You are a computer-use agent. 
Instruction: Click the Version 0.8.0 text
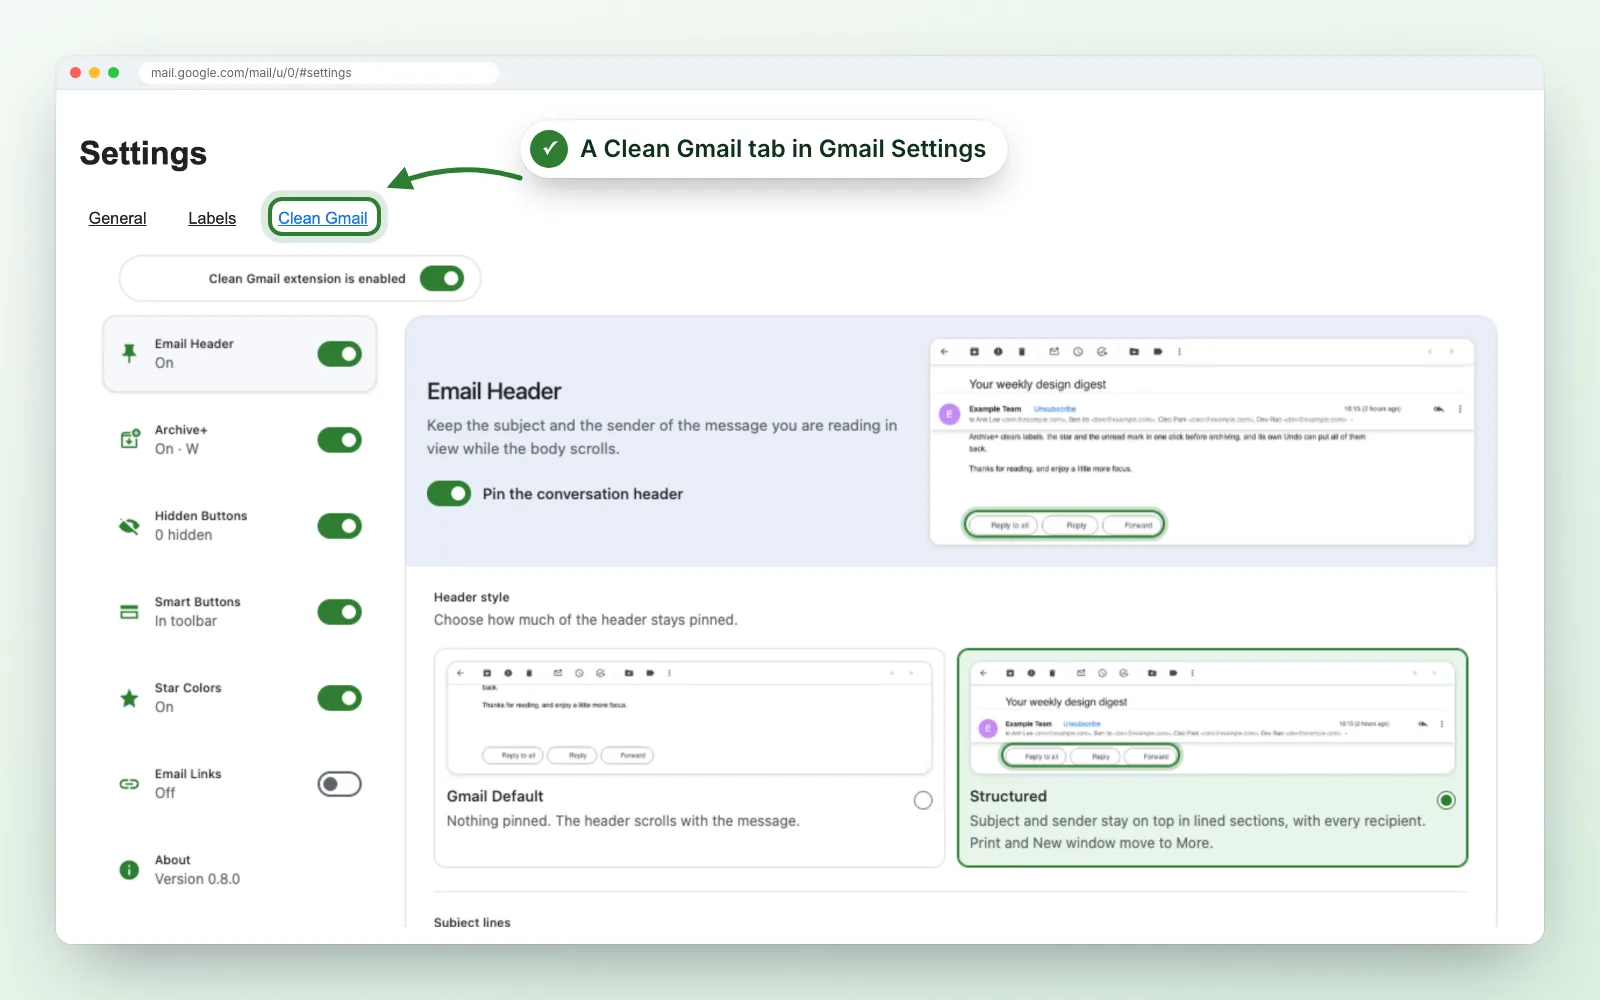pyautogui.click(x=197, y=879)
